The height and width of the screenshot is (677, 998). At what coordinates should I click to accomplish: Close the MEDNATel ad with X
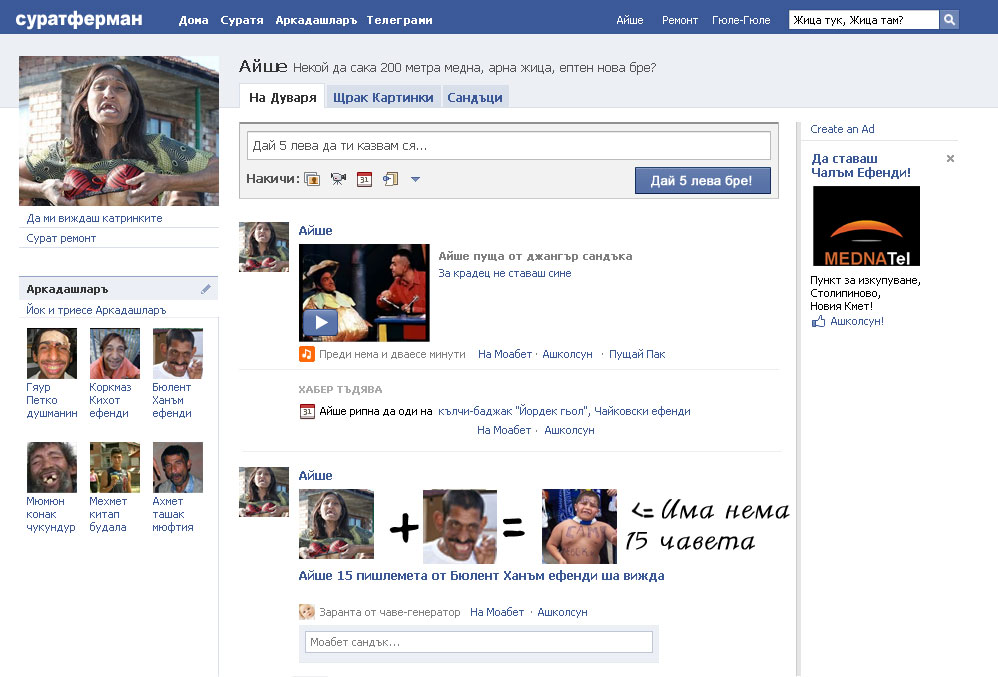pyautogui.click(x=950, y=159)
